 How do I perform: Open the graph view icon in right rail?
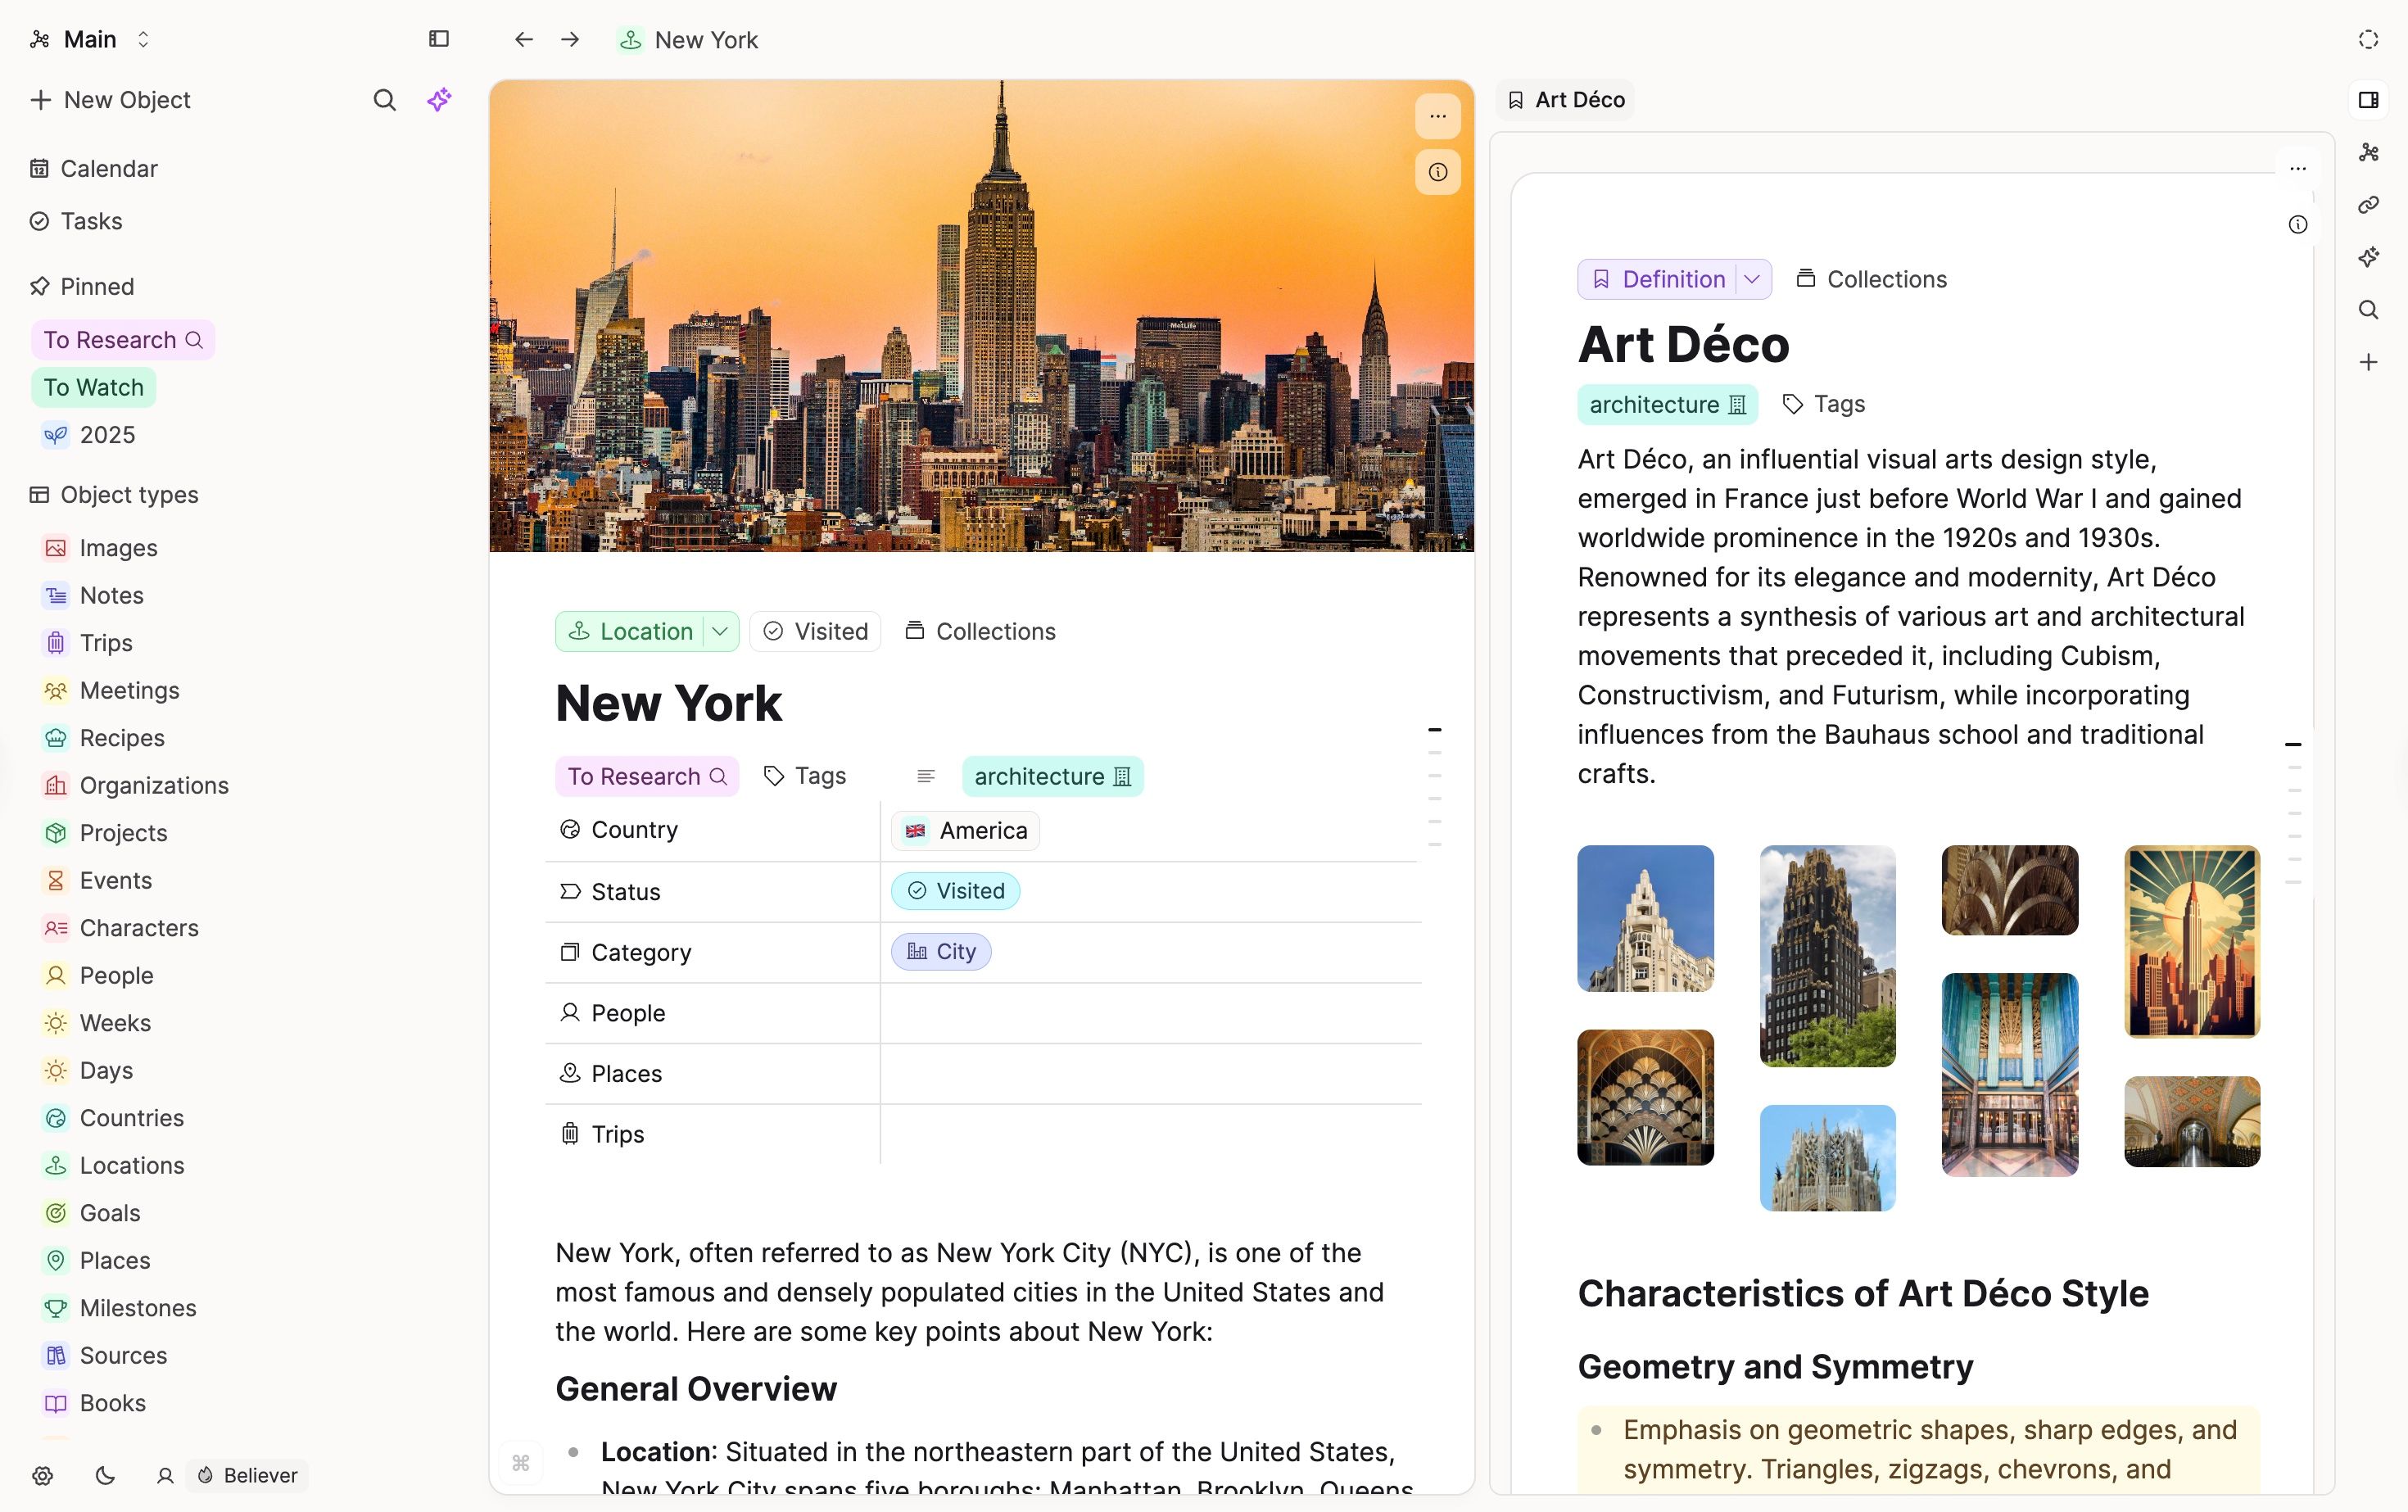(x=2368, y=153)
